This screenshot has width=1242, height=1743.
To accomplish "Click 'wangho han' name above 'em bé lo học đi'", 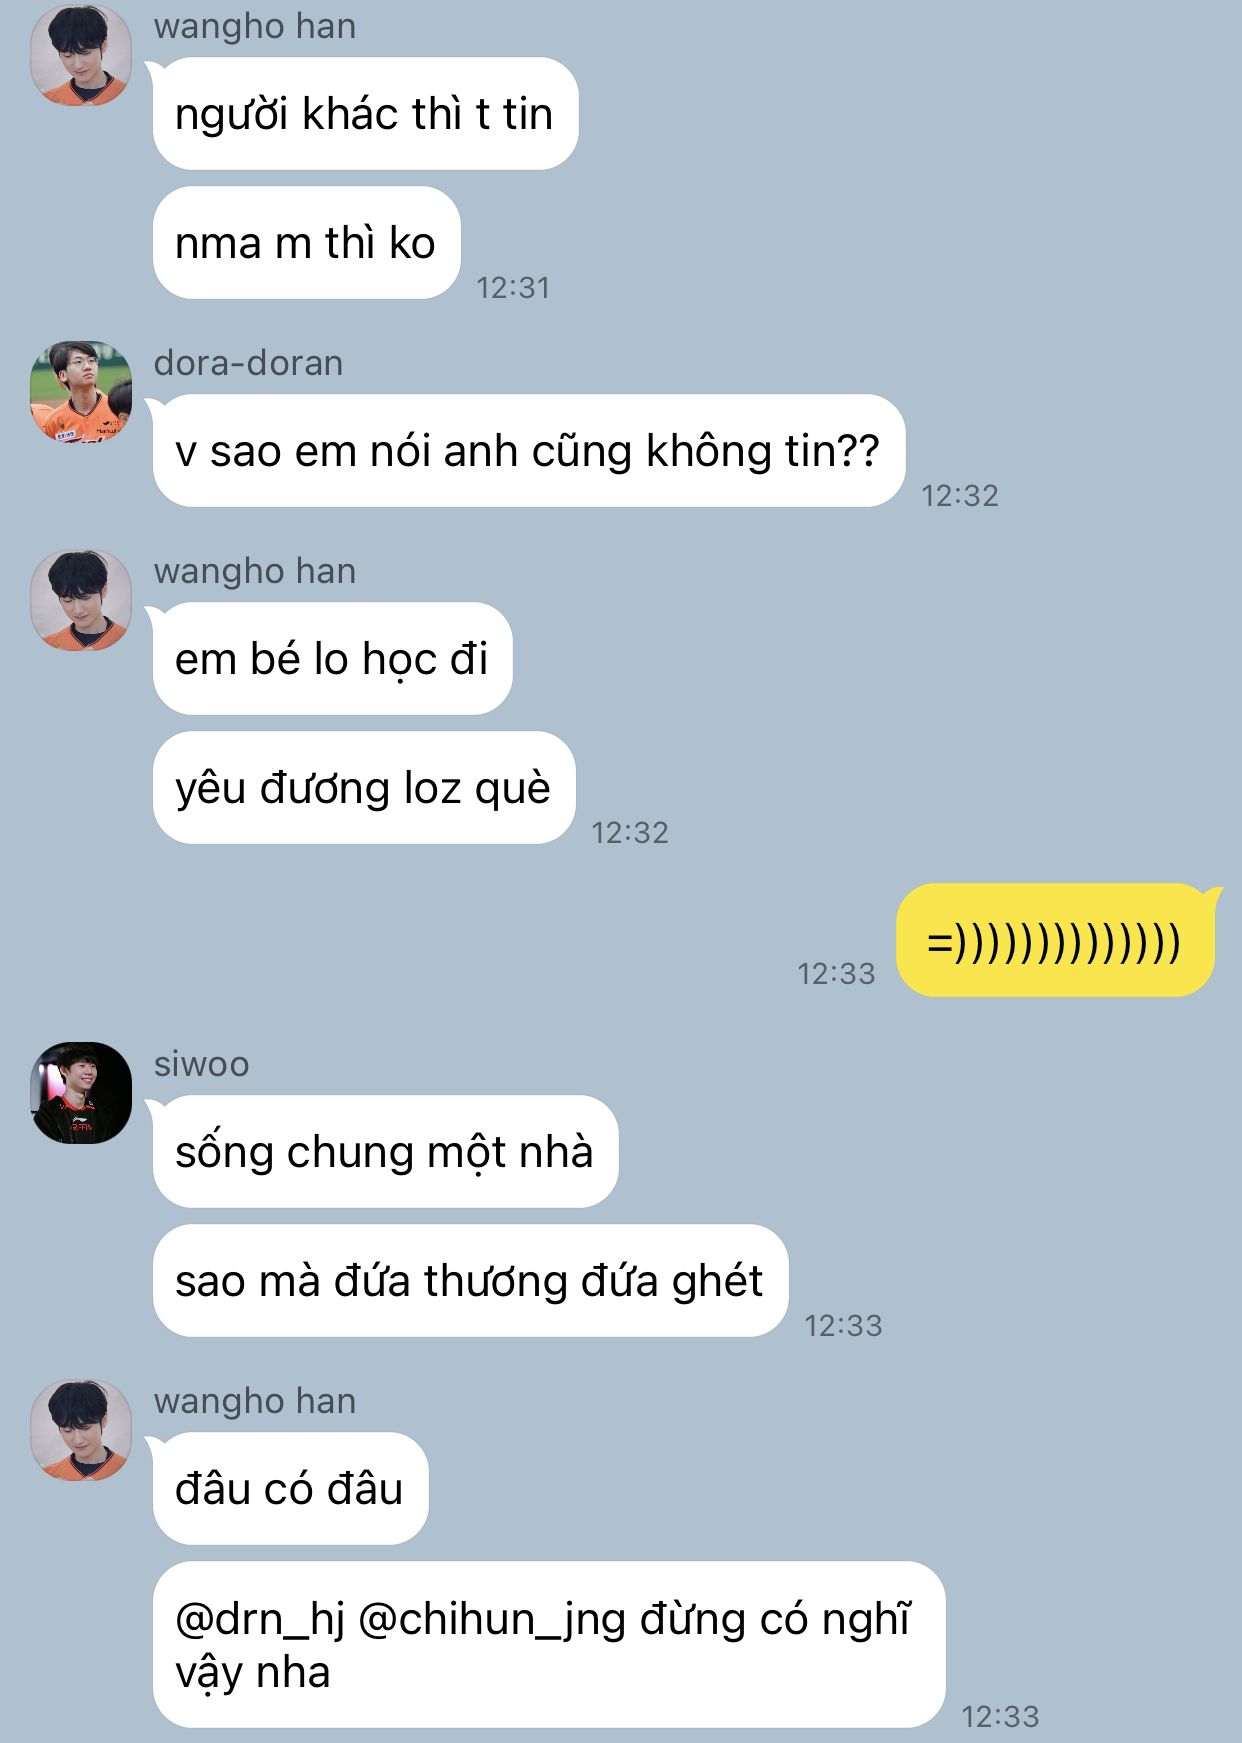I will (x=255, y=571).
